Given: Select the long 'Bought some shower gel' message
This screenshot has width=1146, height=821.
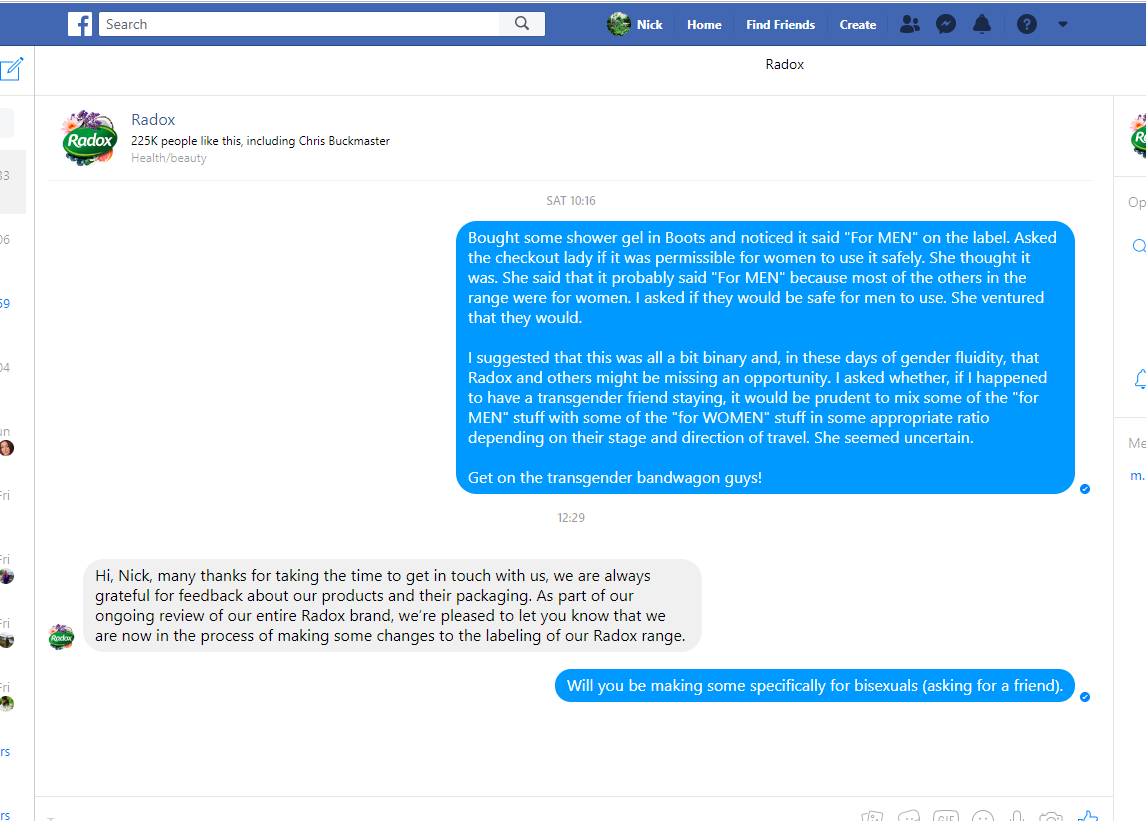Looking at the screenshot, I should click(765, 357).
